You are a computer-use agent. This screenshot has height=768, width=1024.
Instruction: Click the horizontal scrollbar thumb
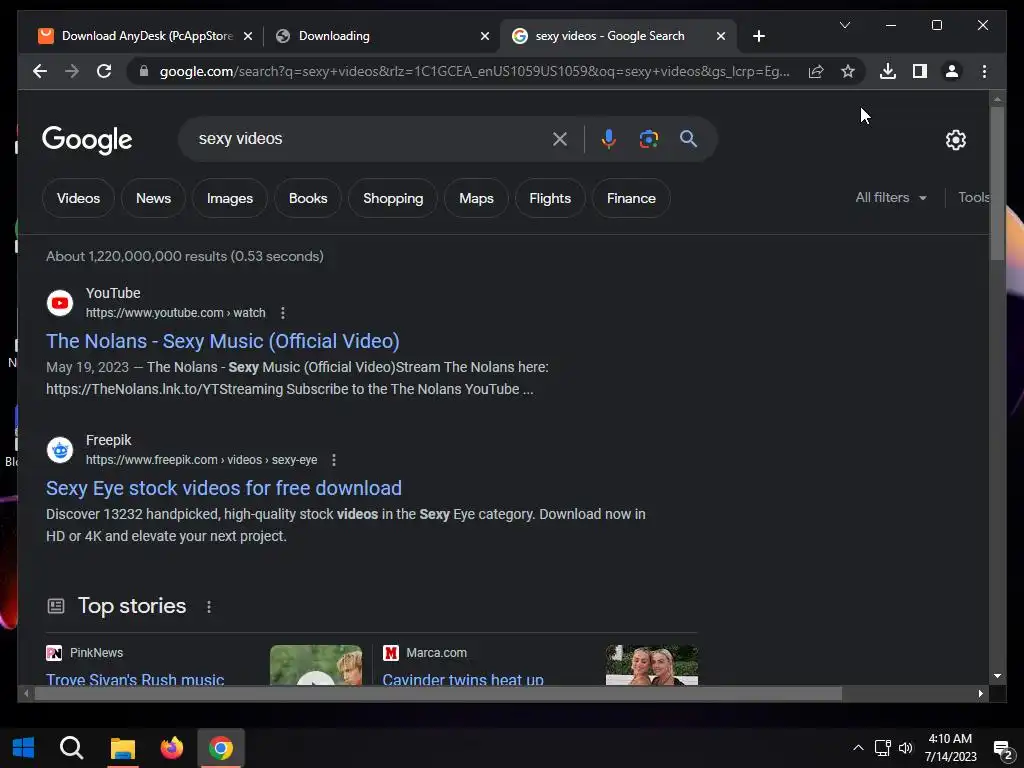[438, 694]
